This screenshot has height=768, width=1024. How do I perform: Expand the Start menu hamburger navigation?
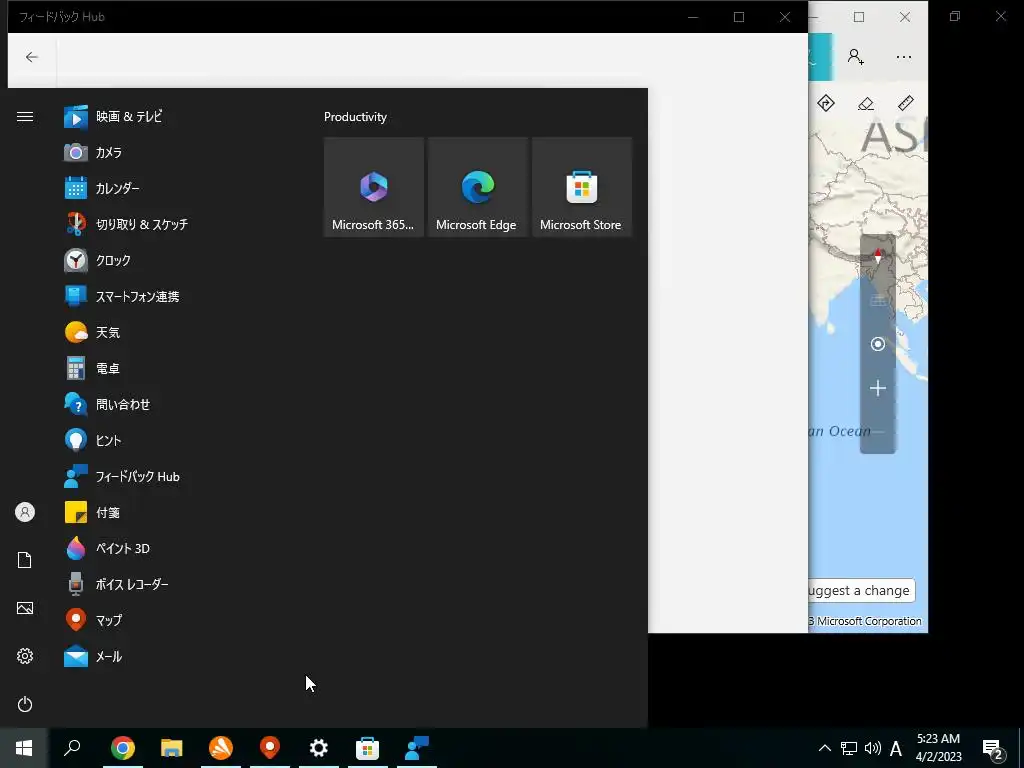click(x=25, y=117)
